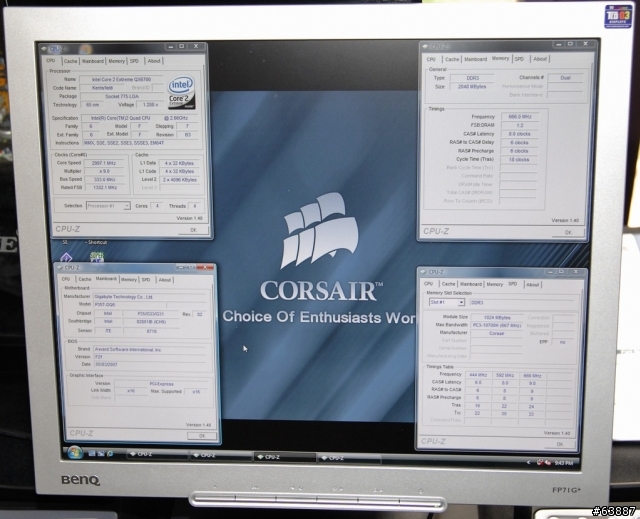The width and height of the screenshot is (640, 519).
Task: Click the processor Name field Core 2 Extreme
Action: (121, 80)
